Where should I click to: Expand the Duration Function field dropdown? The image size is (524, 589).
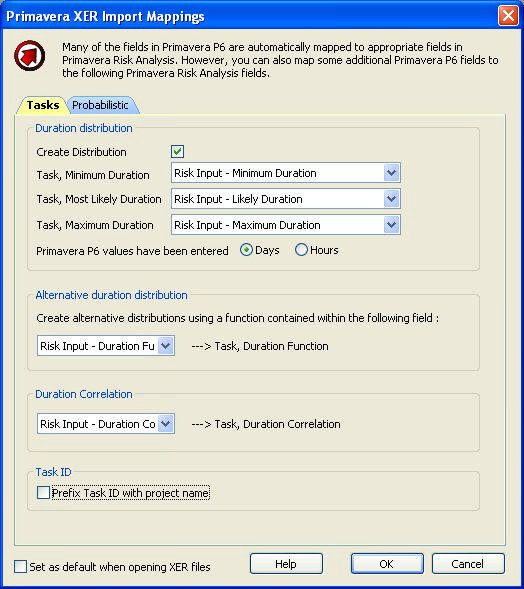[166, 346]
